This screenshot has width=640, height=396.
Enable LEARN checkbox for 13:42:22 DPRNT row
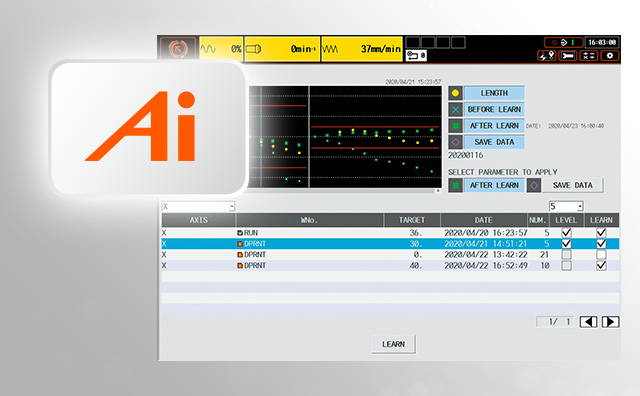click(601, 255)
